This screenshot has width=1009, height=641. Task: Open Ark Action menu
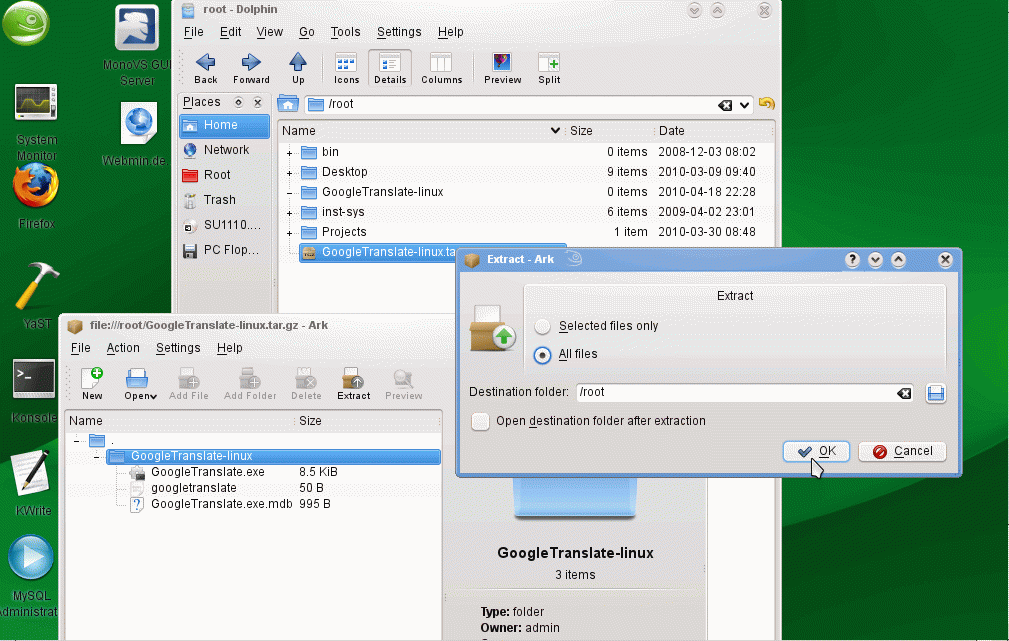point(123,348)
